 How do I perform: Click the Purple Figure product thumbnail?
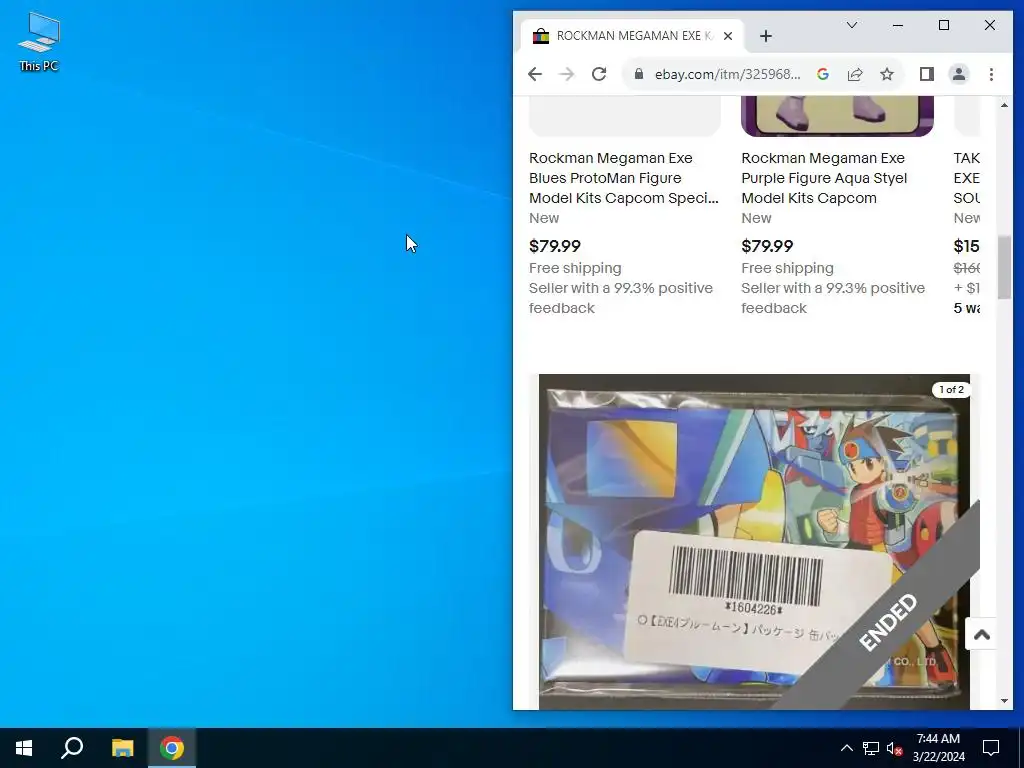click(837, 116)
